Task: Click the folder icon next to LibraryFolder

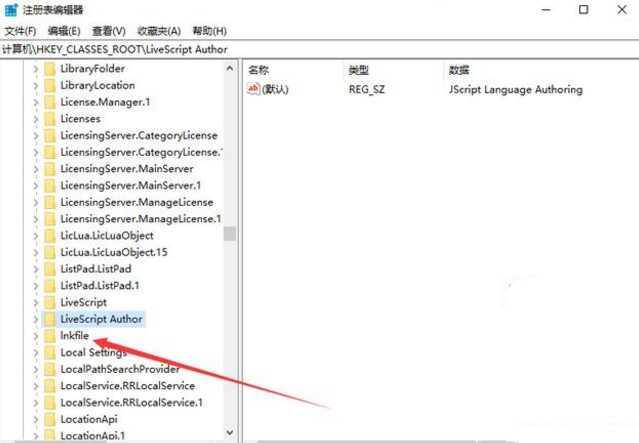Action: pos(49,69)
